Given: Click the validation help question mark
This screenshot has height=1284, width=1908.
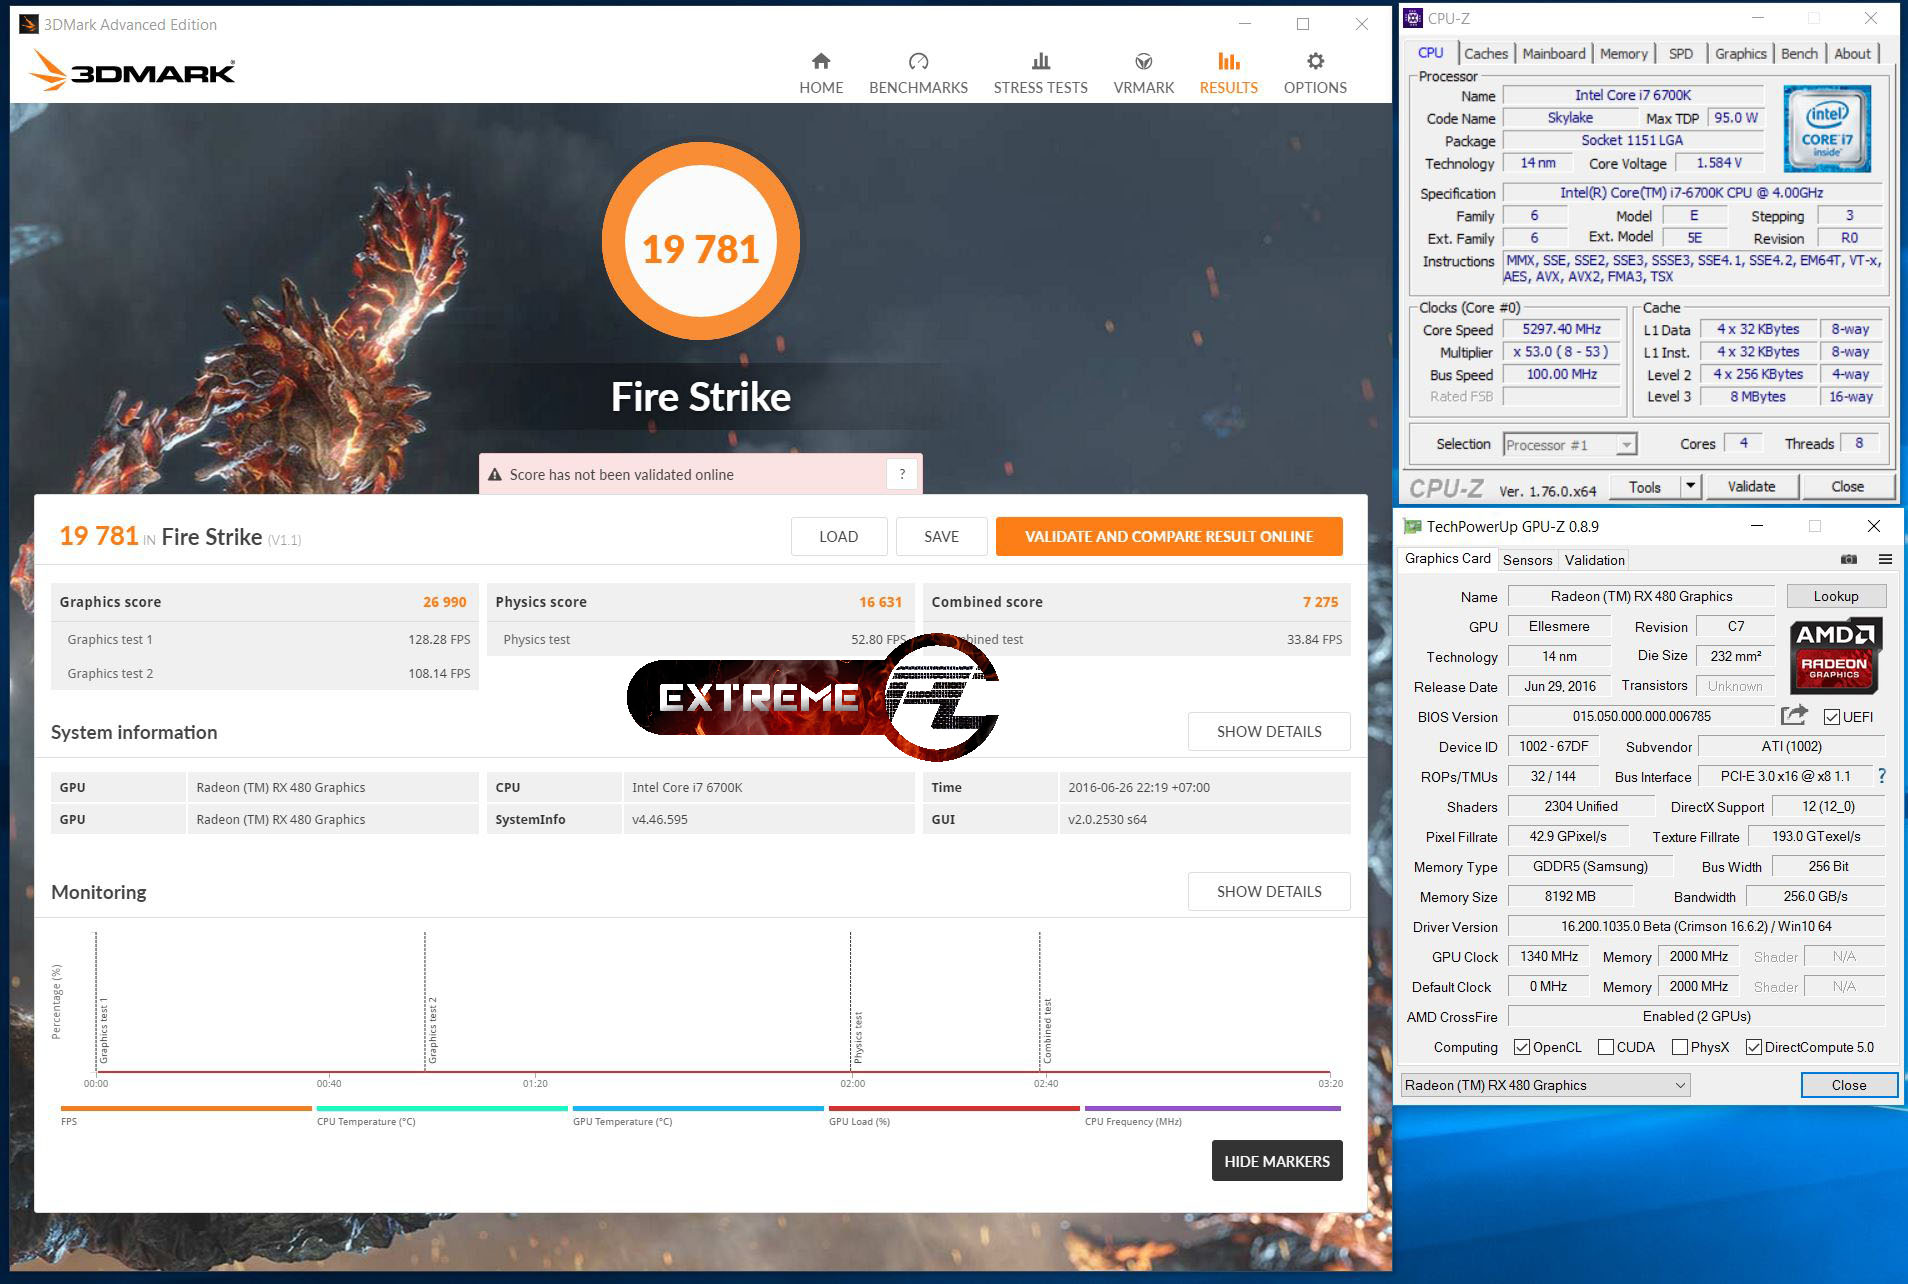Looking at the screenshot, I should [x=902, y=474].
